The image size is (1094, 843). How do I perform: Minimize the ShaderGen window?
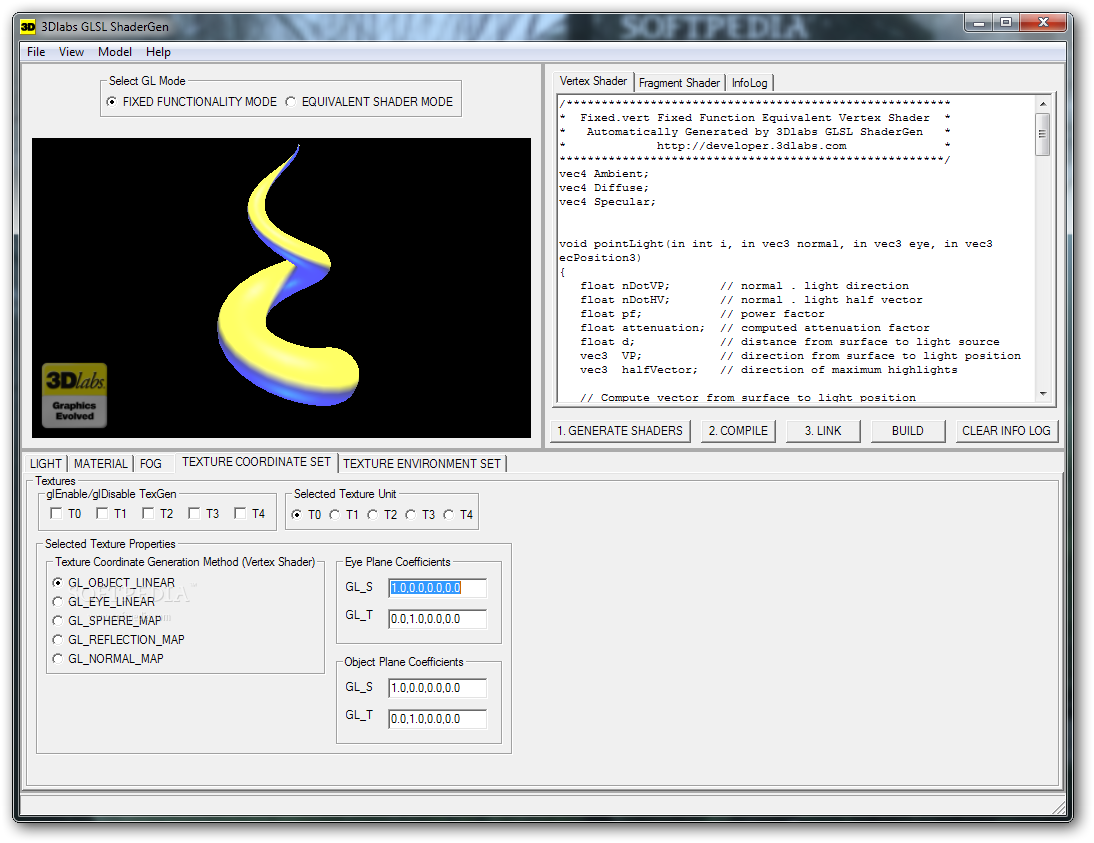[x=980, y=23]
